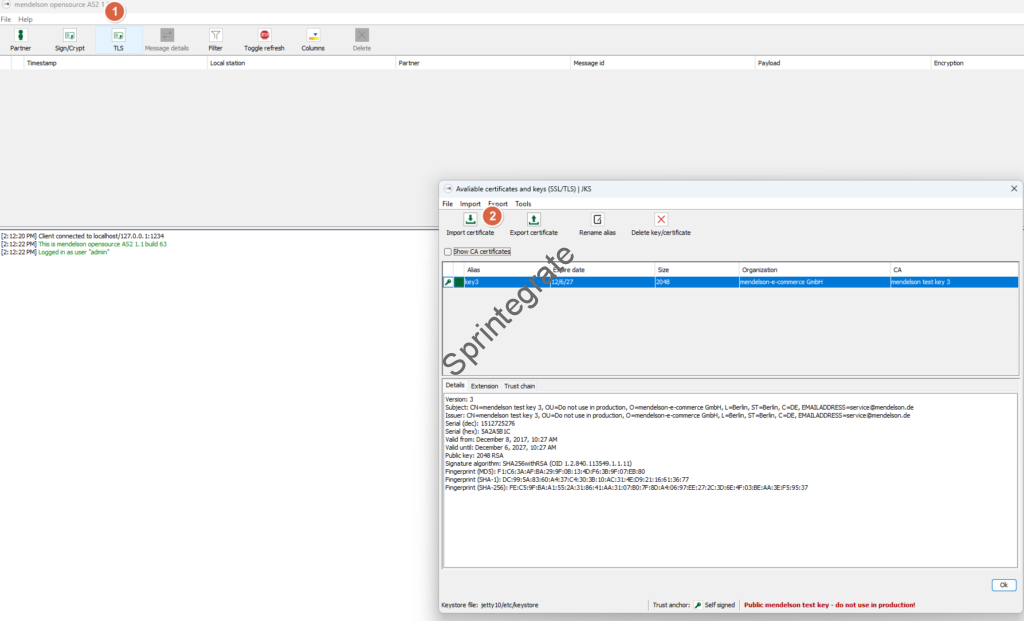1024x621 pixels.
Task: Open the Tools menu in certificate dialog
Action: tap(523, 204)
